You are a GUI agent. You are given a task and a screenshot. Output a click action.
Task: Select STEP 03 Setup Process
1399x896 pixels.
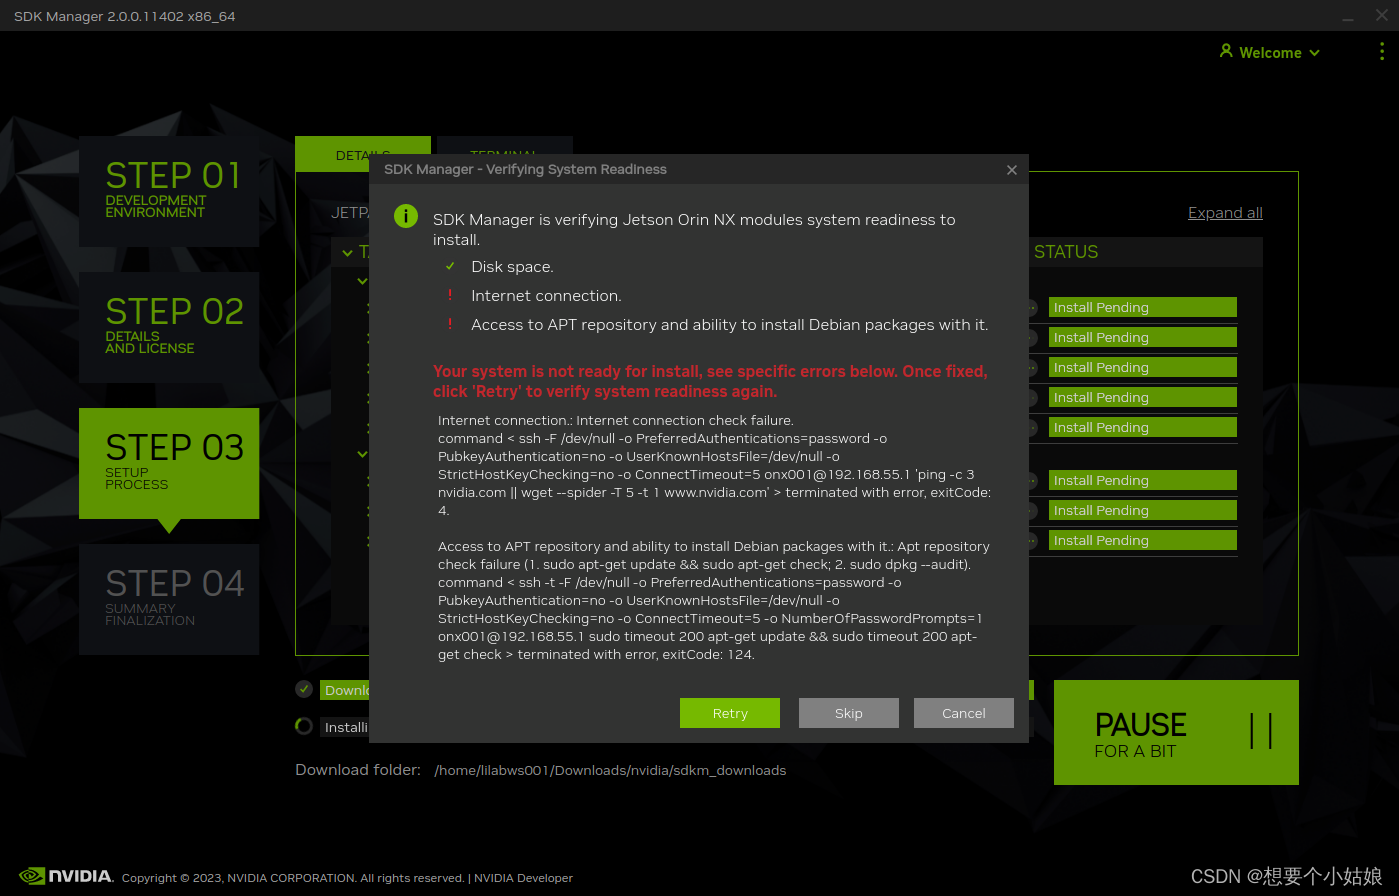169,463
